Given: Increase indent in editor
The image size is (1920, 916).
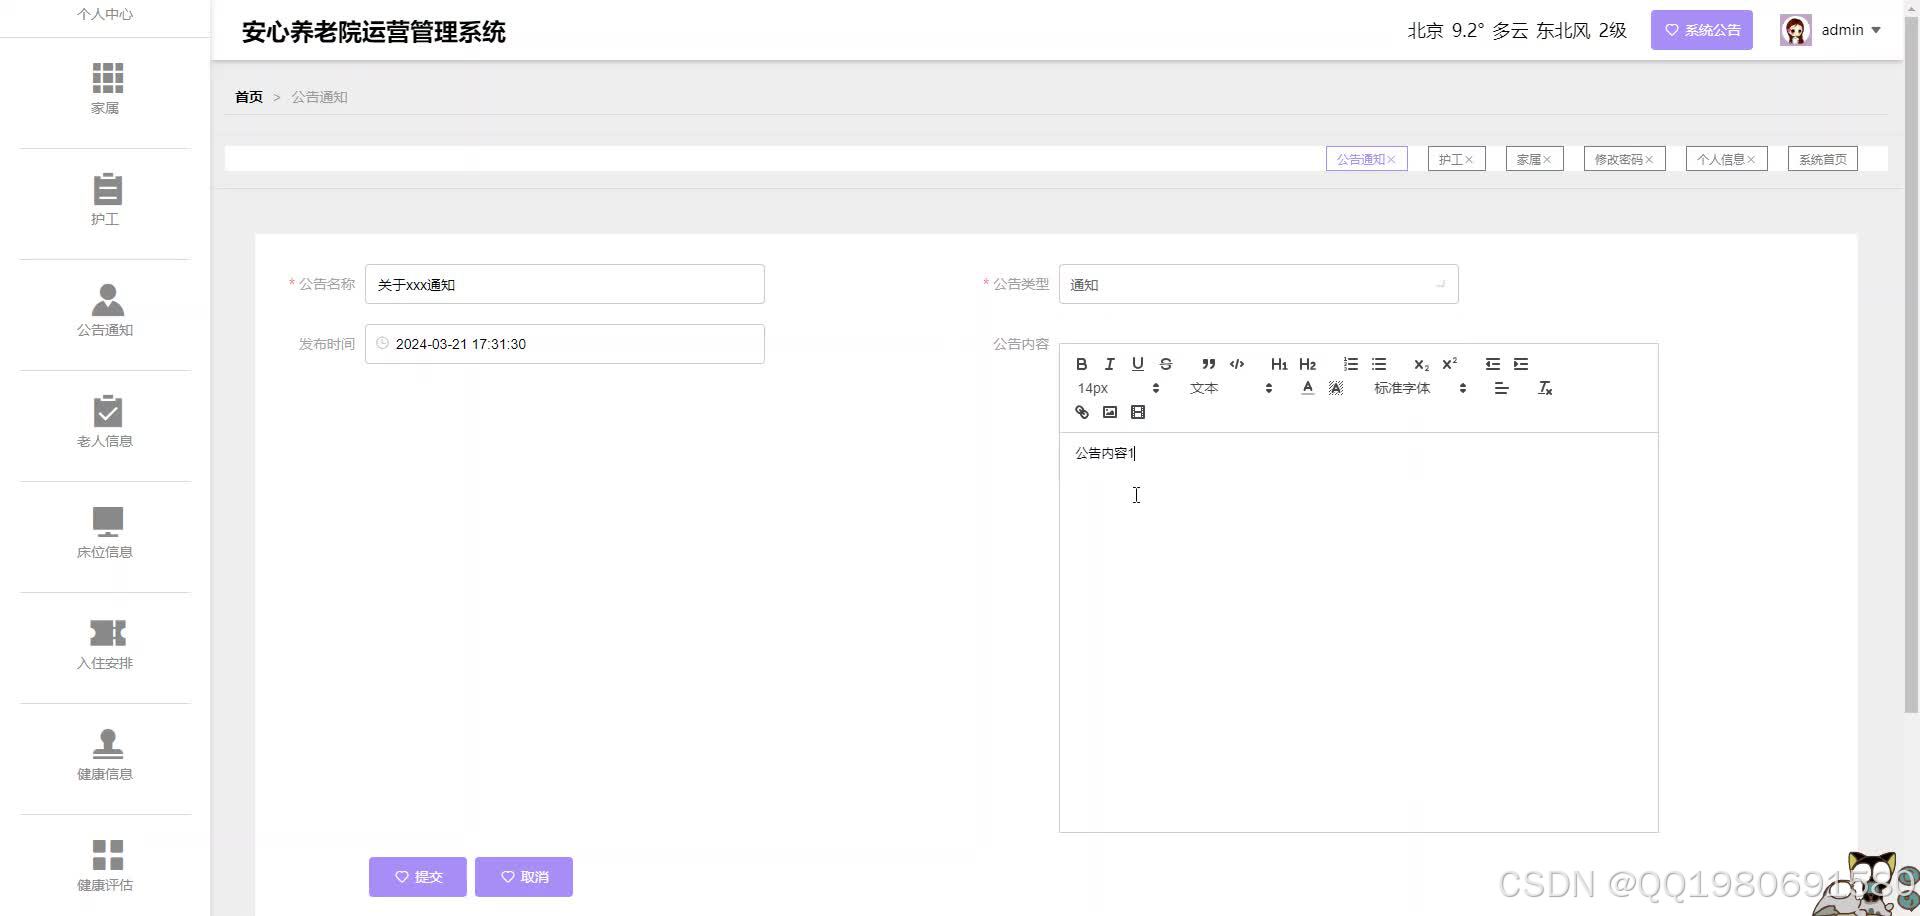Looking at the screenshot, I should 1520,364.
